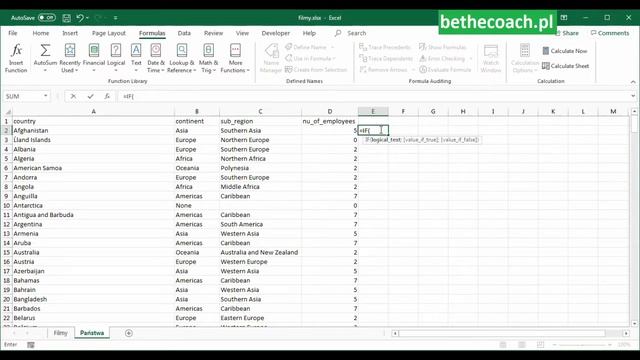The width and height of the screenshot is (640, 360).
Task: Click vertical scrollbar down arrow
Action: point(634,323)
